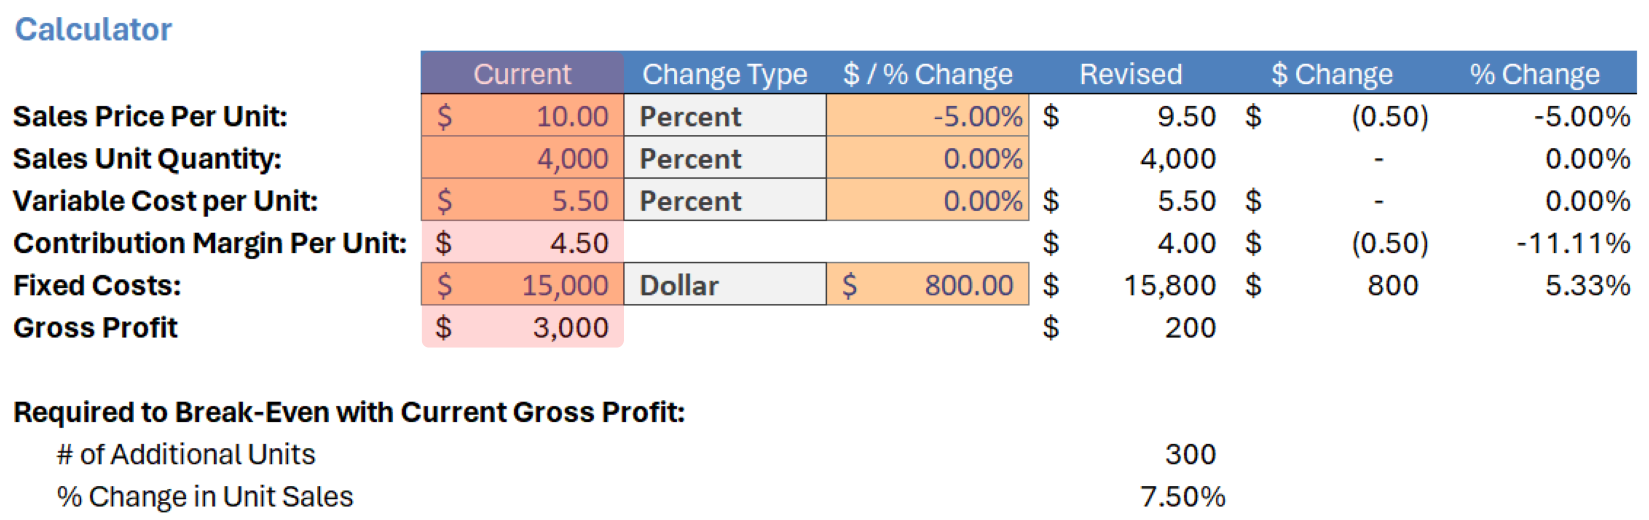Click current Sales Unit Quantity 4,000 cell
1649x520 pixels.
[522, 158]
